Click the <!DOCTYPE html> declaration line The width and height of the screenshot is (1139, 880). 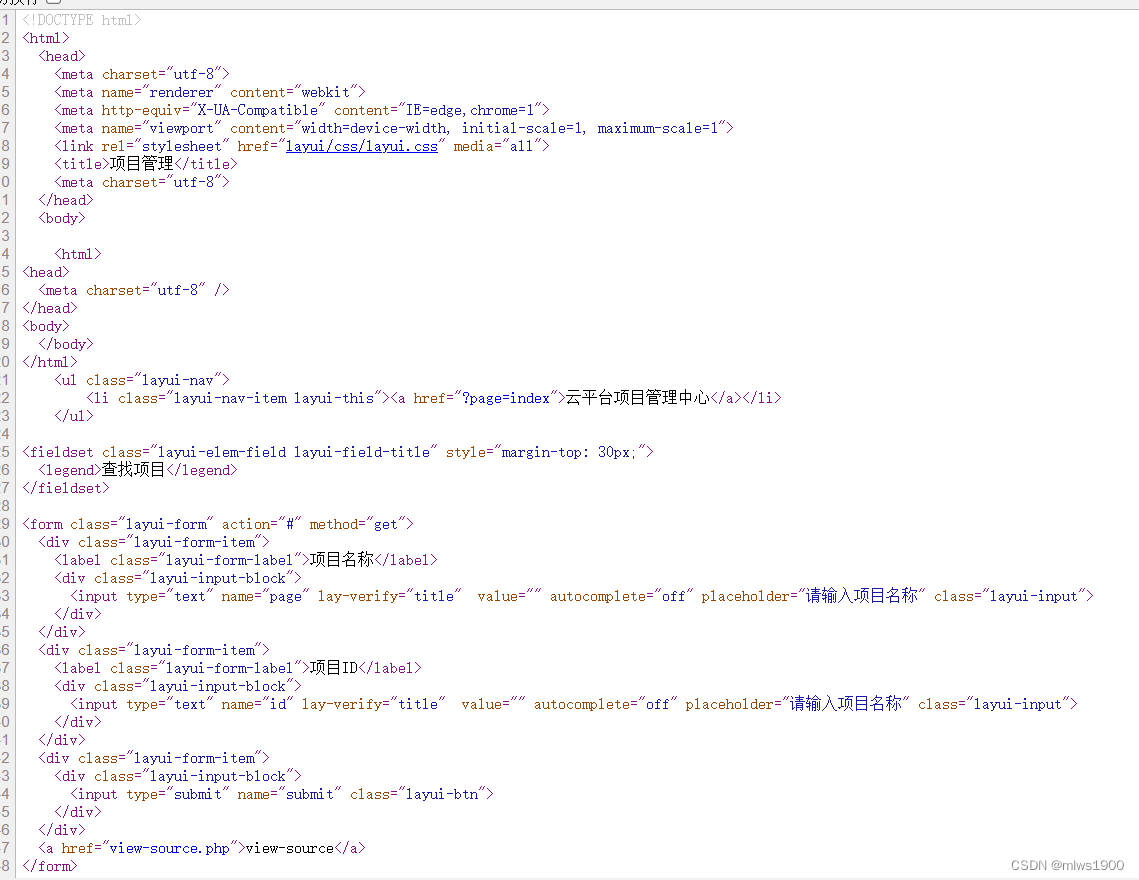(81, 20)
